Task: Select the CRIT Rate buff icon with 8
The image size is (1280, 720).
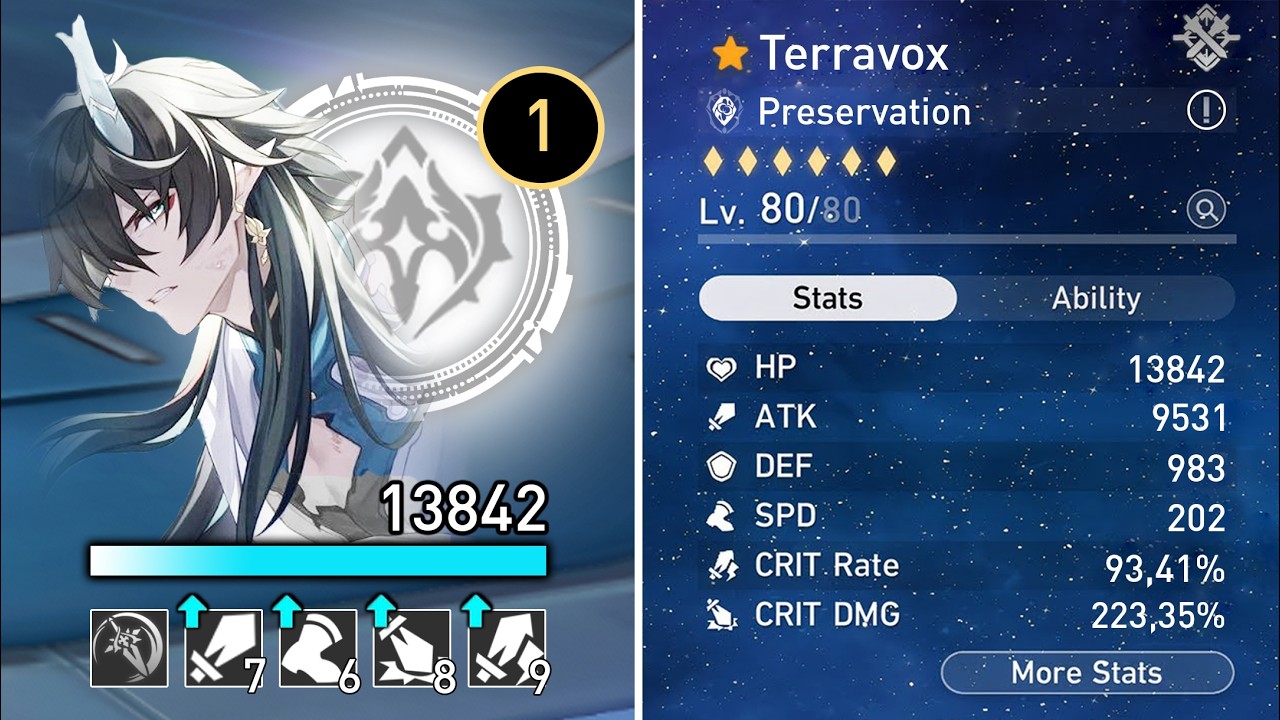Action: [412, 648]
